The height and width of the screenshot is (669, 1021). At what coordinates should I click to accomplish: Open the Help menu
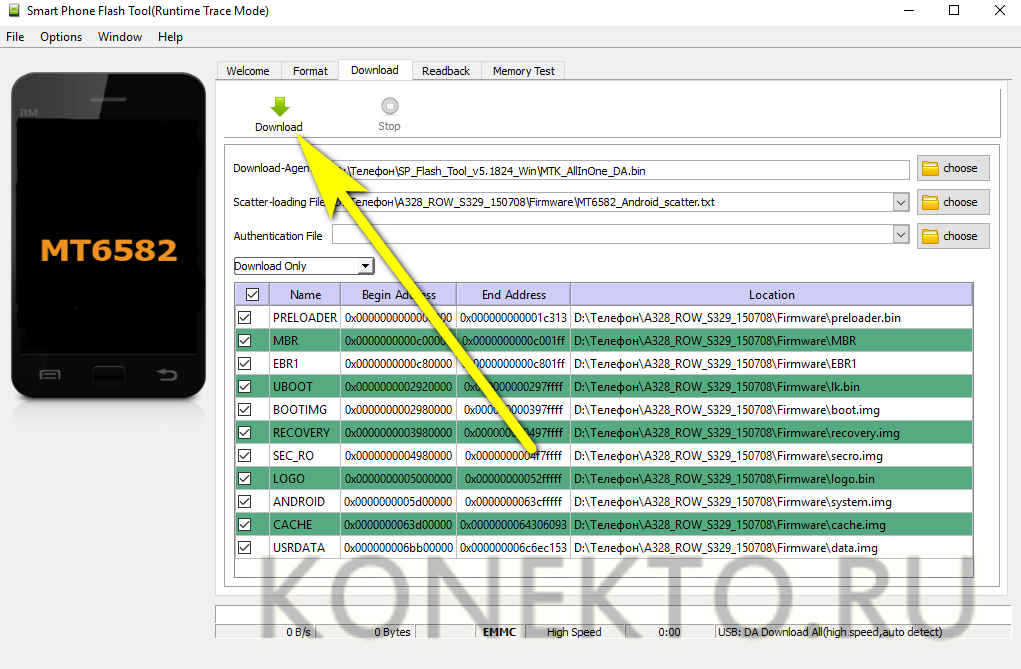170,37
